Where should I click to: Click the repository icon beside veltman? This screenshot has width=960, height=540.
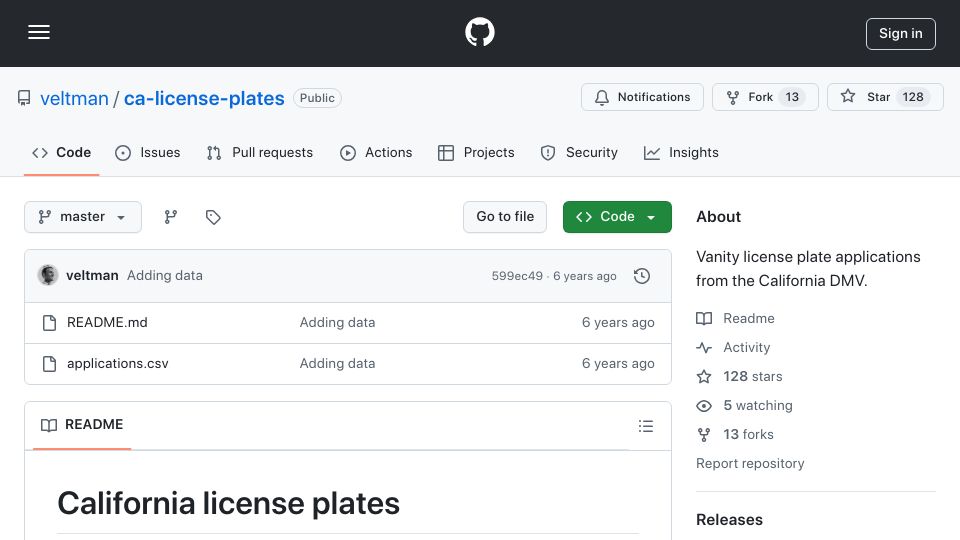[24, 98]
